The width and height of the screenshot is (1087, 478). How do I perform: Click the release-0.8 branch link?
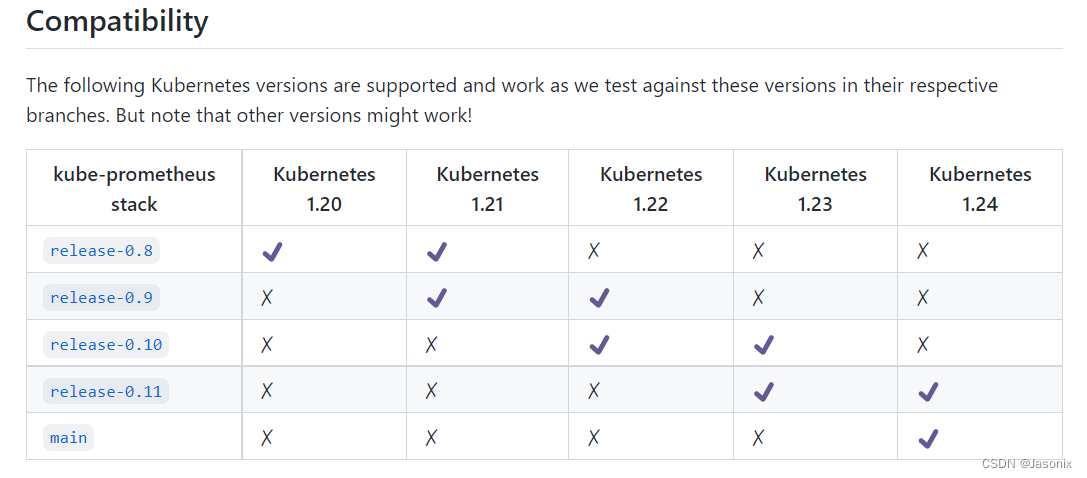[101, 250]
